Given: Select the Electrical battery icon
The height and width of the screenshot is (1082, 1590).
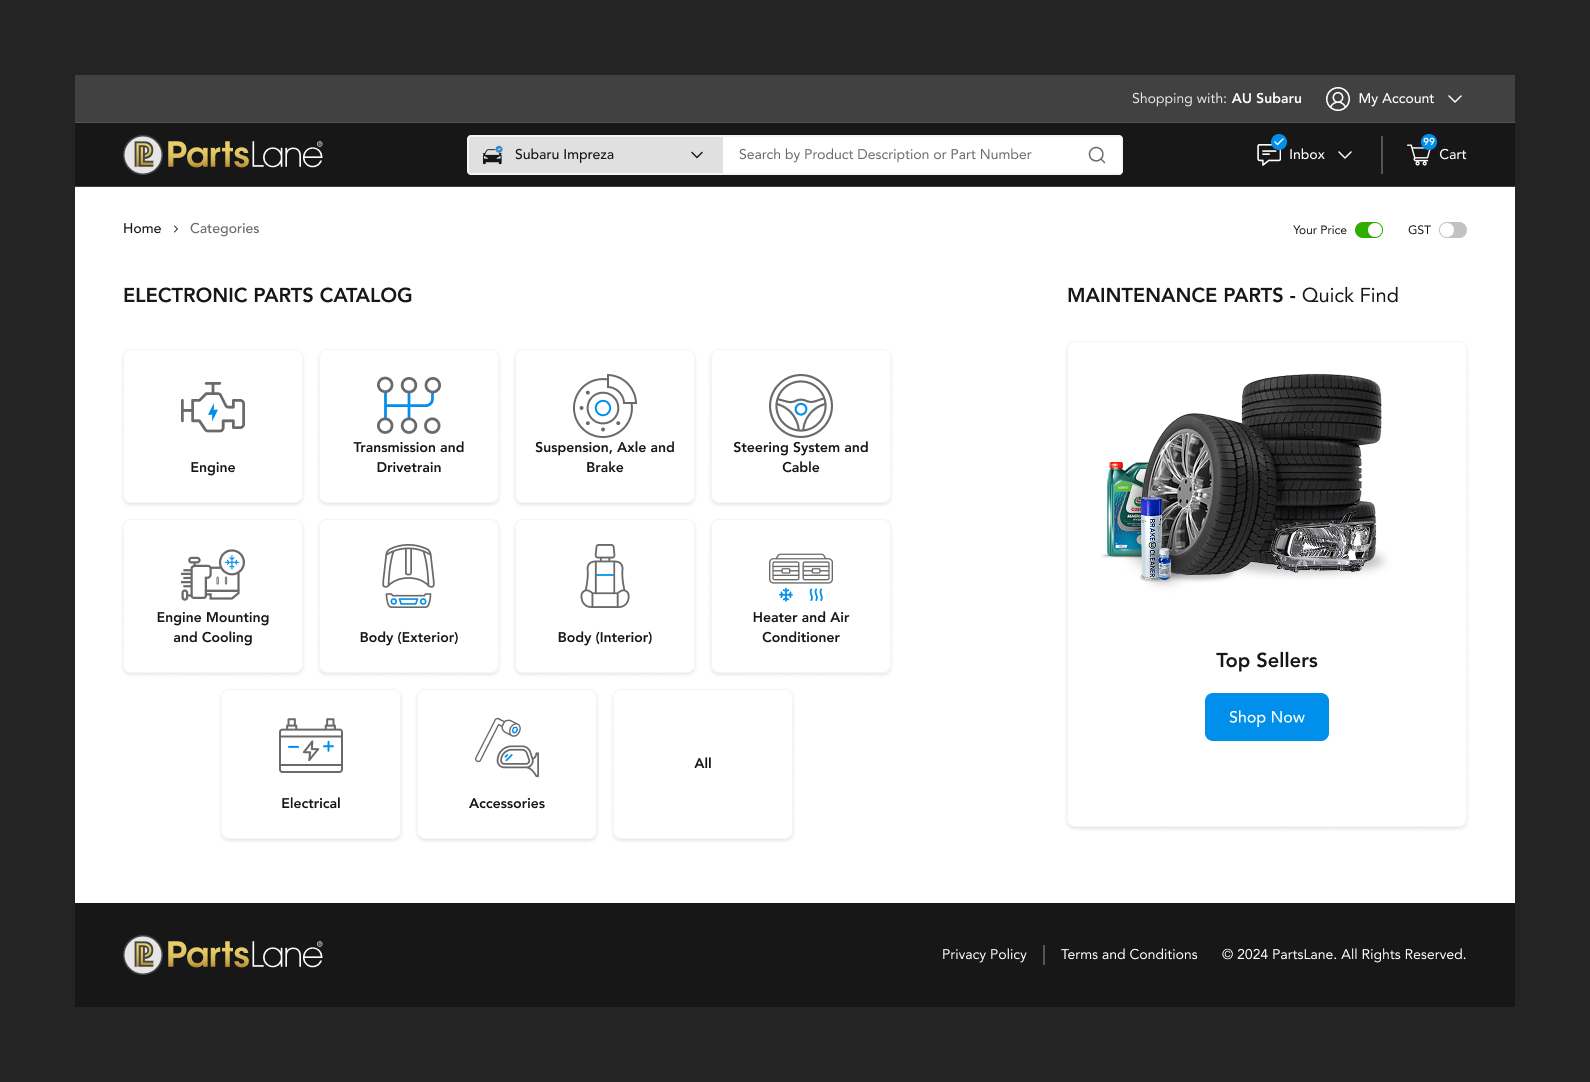Looking at the screenshot, I should [311, 746].
